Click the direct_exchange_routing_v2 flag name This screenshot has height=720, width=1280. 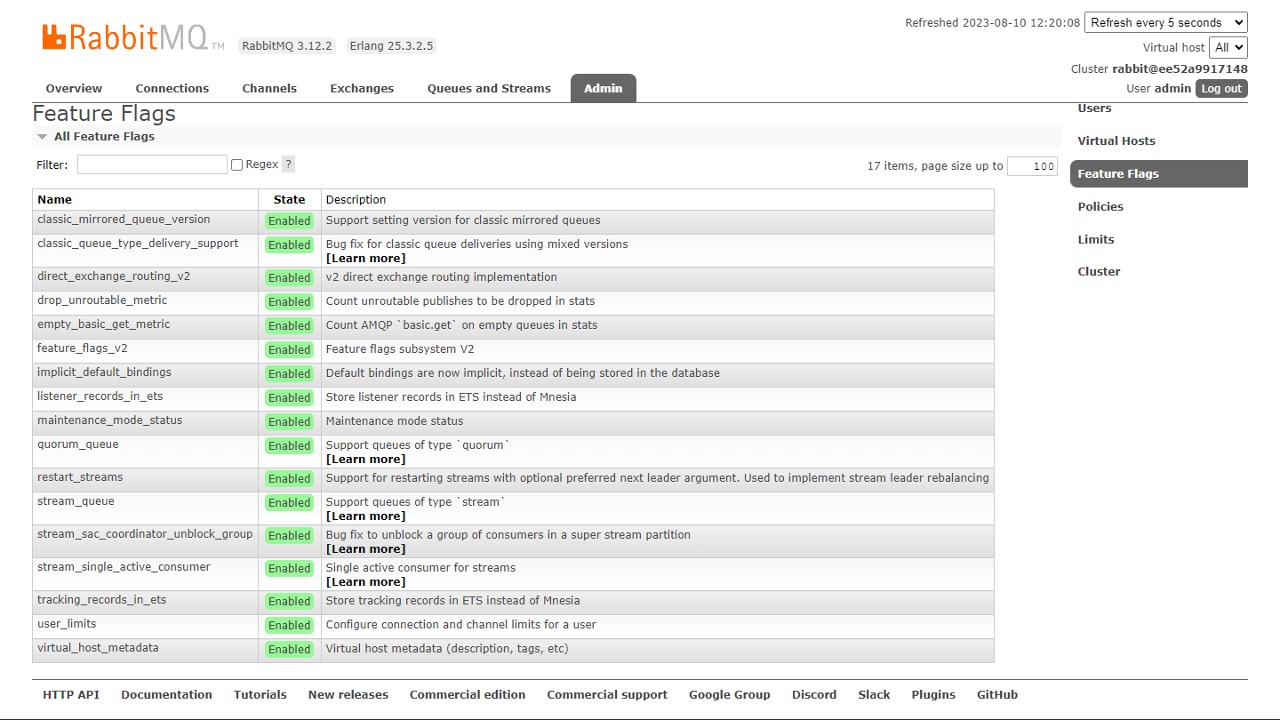tap(114, 277)
